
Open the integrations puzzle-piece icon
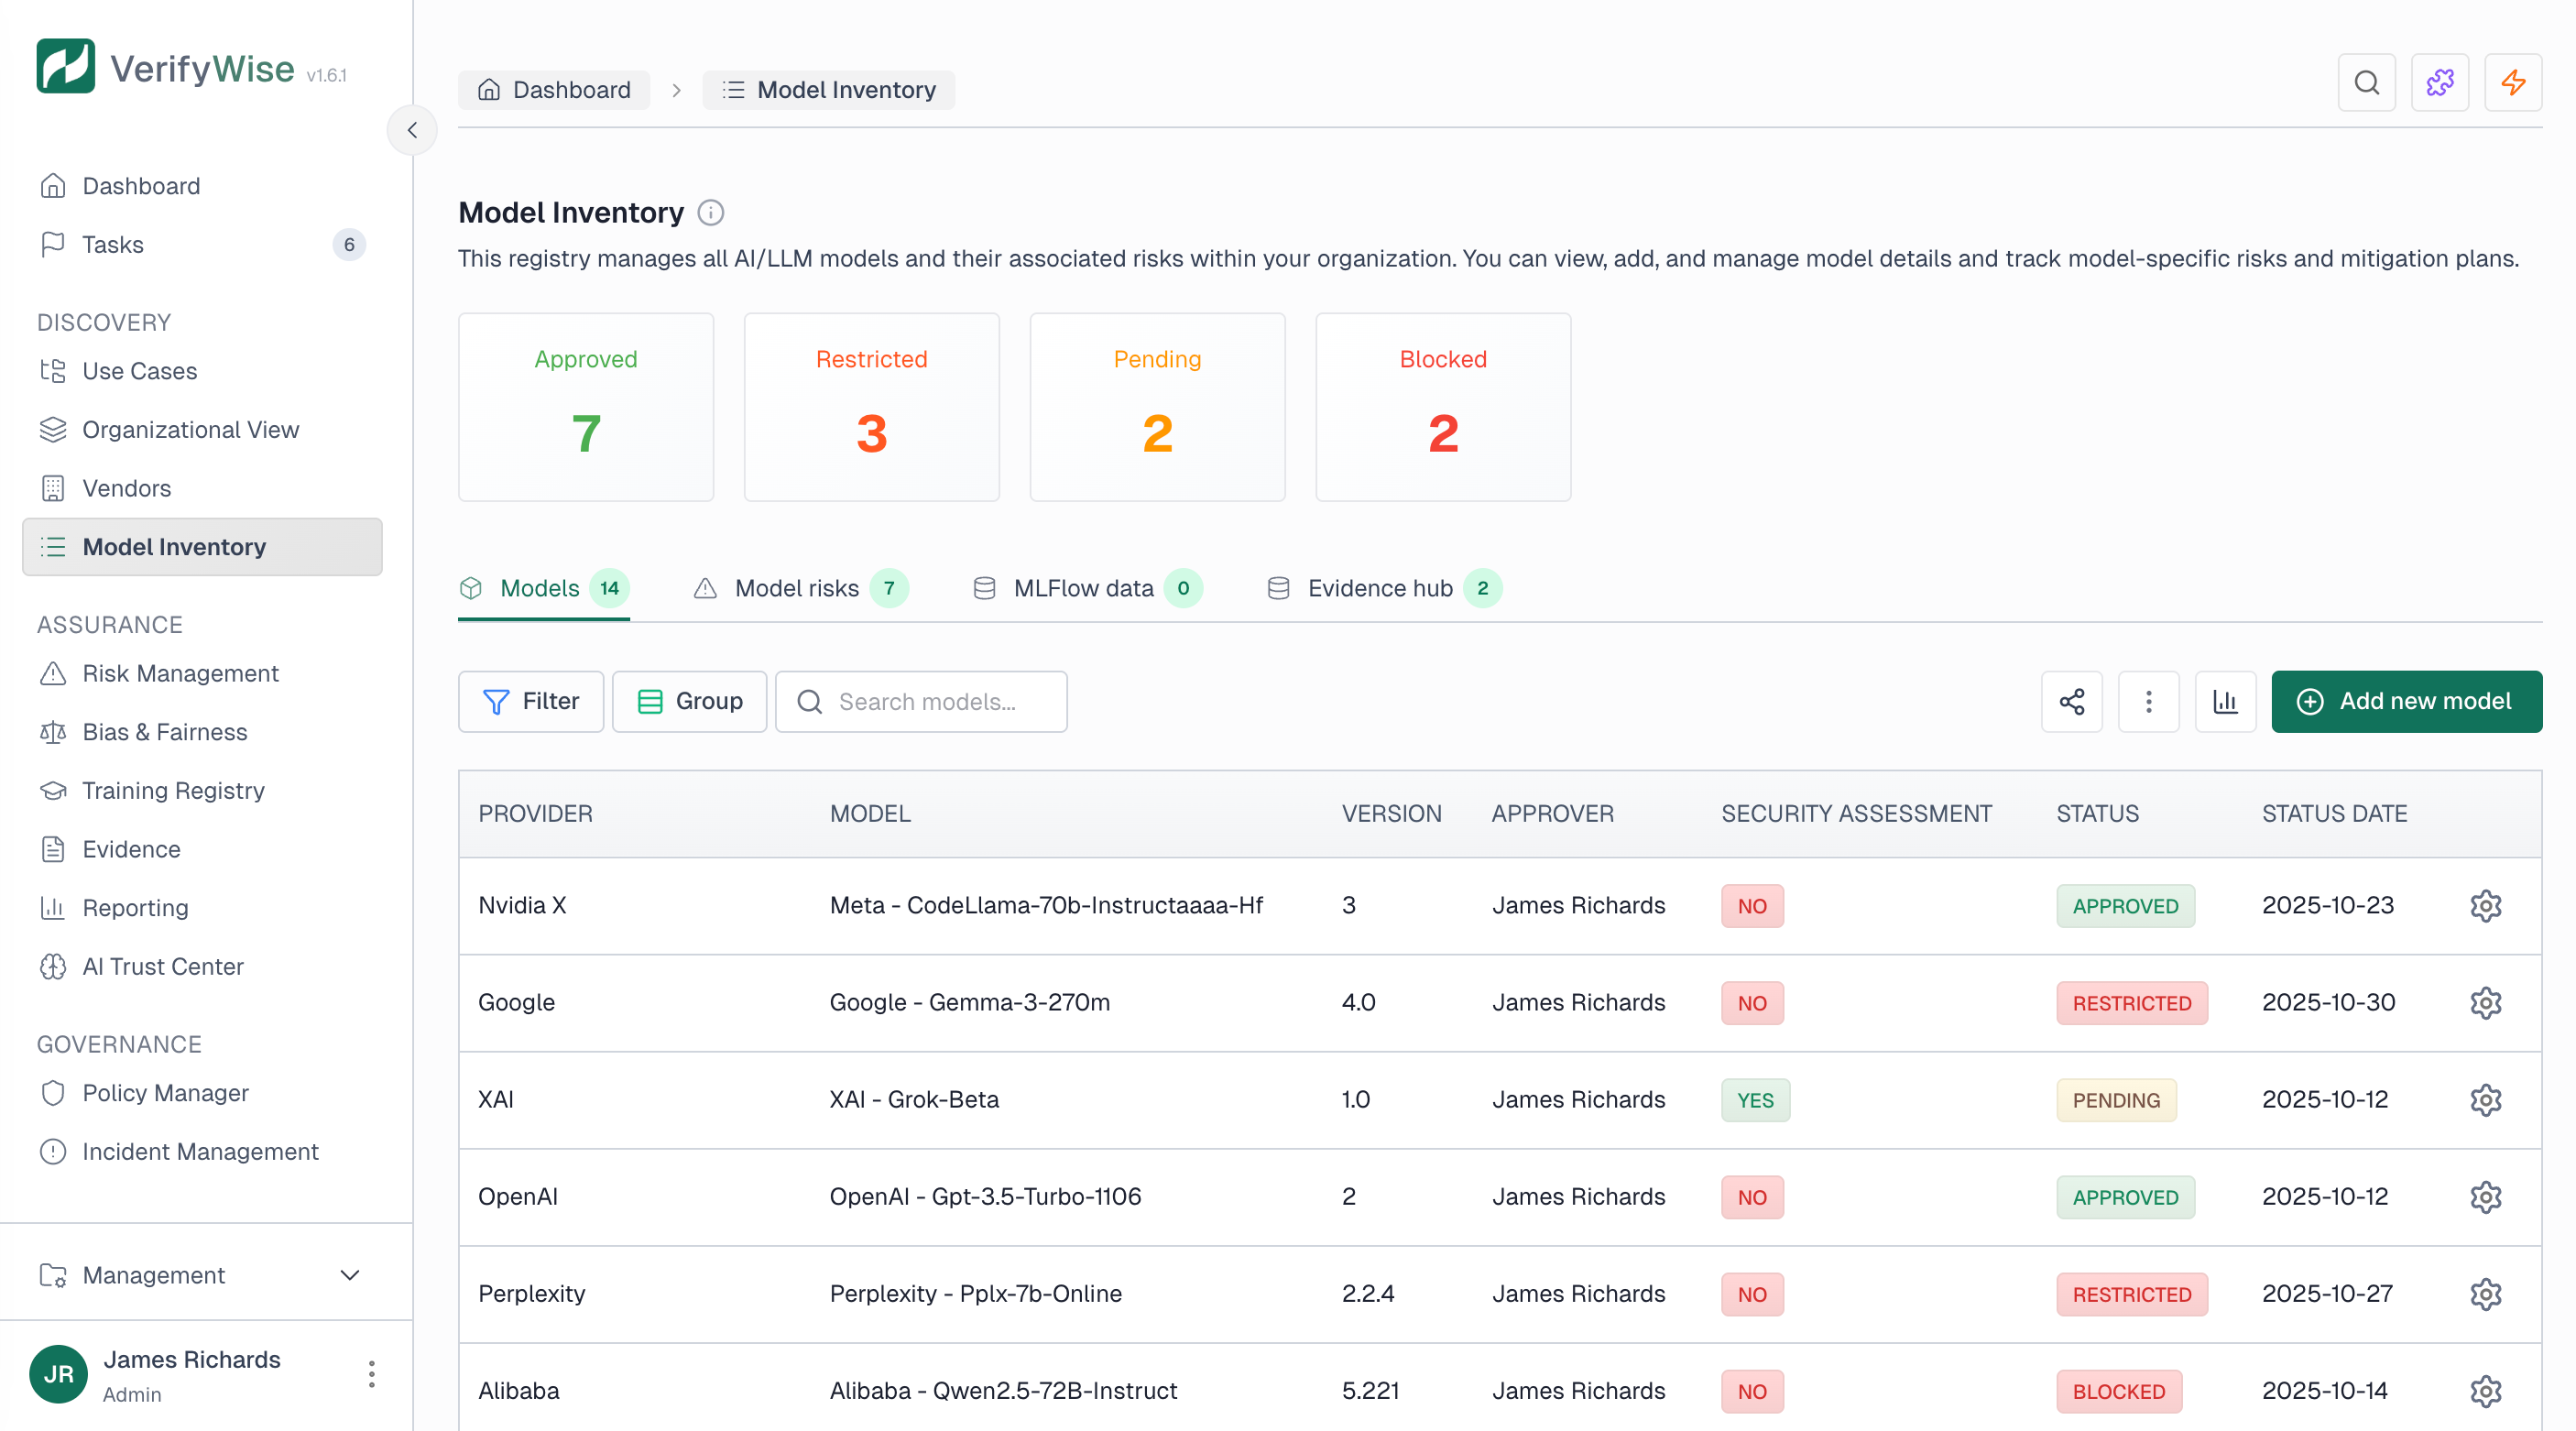(x=2440, y=83)
